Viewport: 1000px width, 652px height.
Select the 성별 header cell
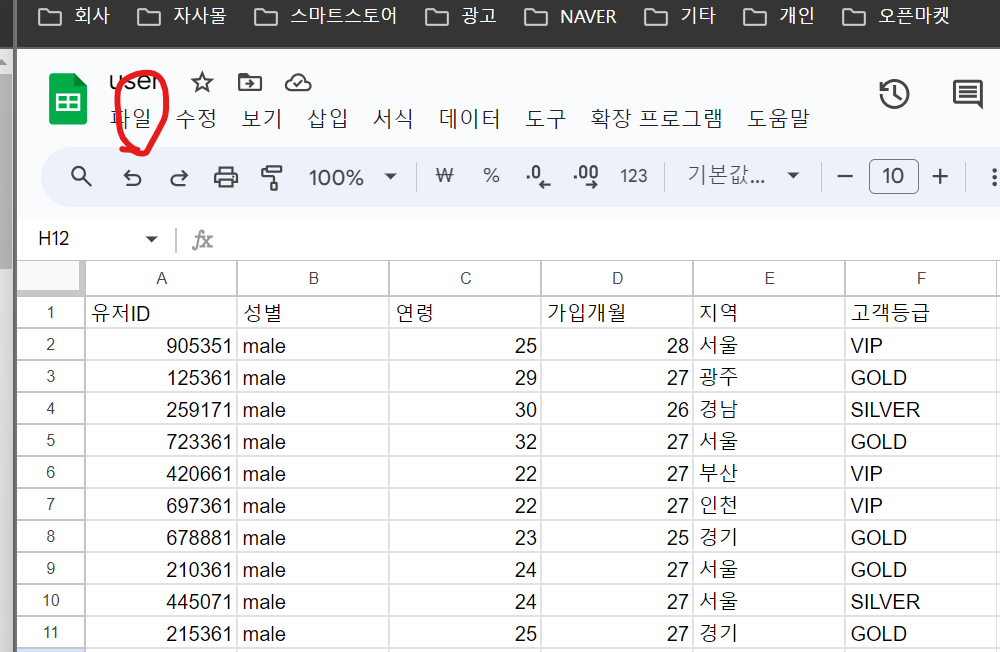pos(313,313)
